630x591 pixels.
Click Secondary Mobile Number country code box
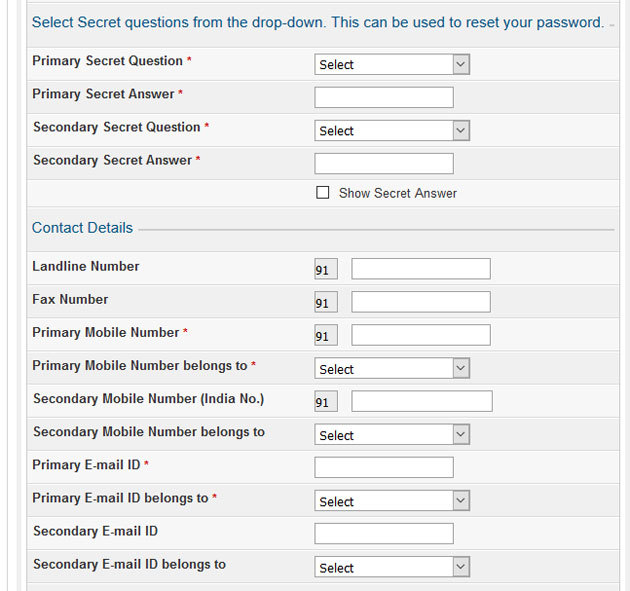325,402
